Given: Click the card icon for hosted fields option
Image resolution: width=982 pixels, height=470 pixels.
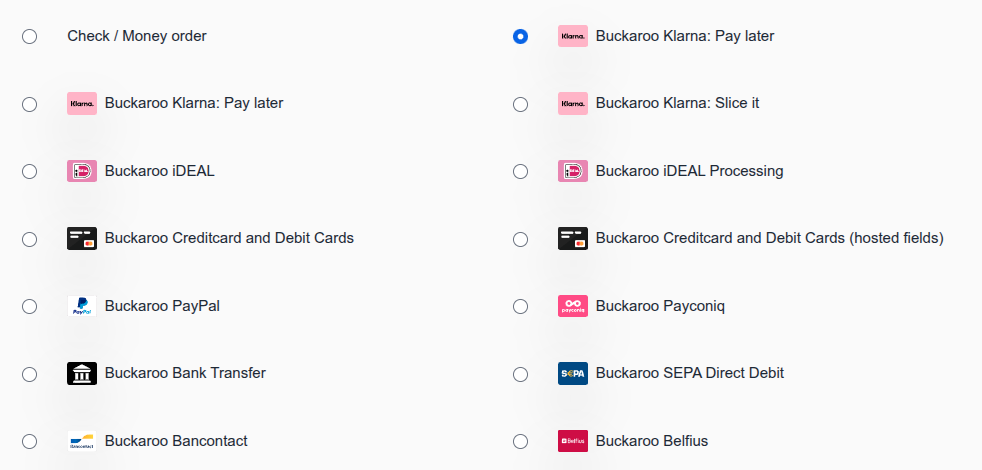Looking at the screenshot, I should (x=573, y=239).
